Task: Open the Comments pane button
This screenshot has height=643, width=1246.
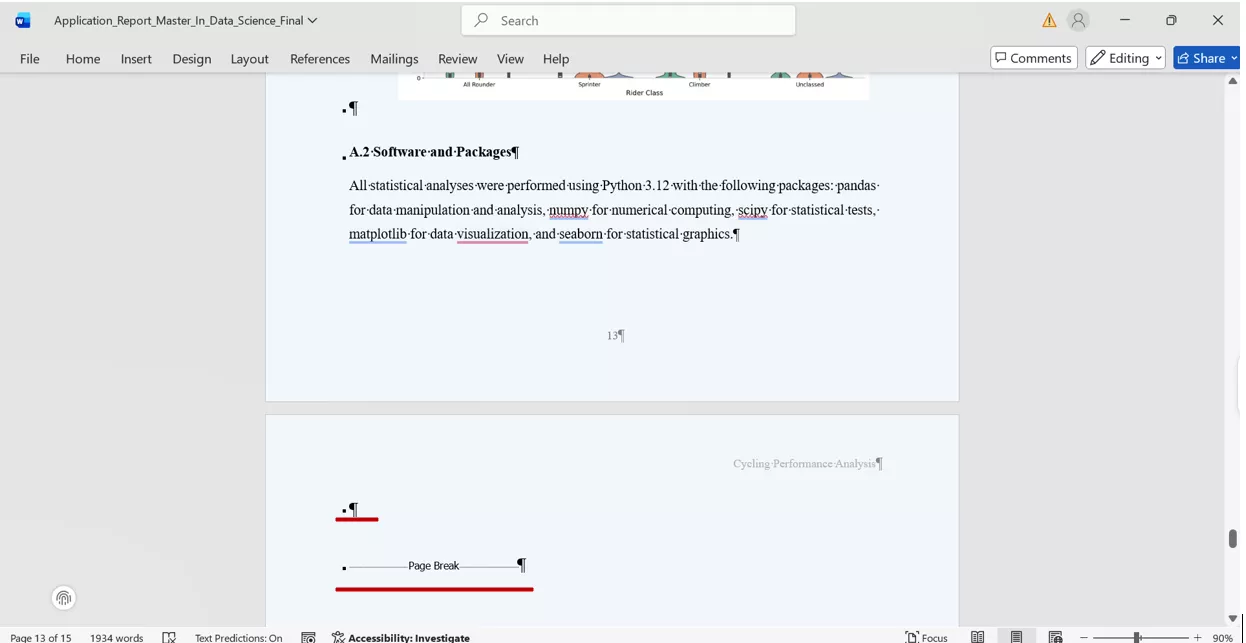Action: (1034, 58)
